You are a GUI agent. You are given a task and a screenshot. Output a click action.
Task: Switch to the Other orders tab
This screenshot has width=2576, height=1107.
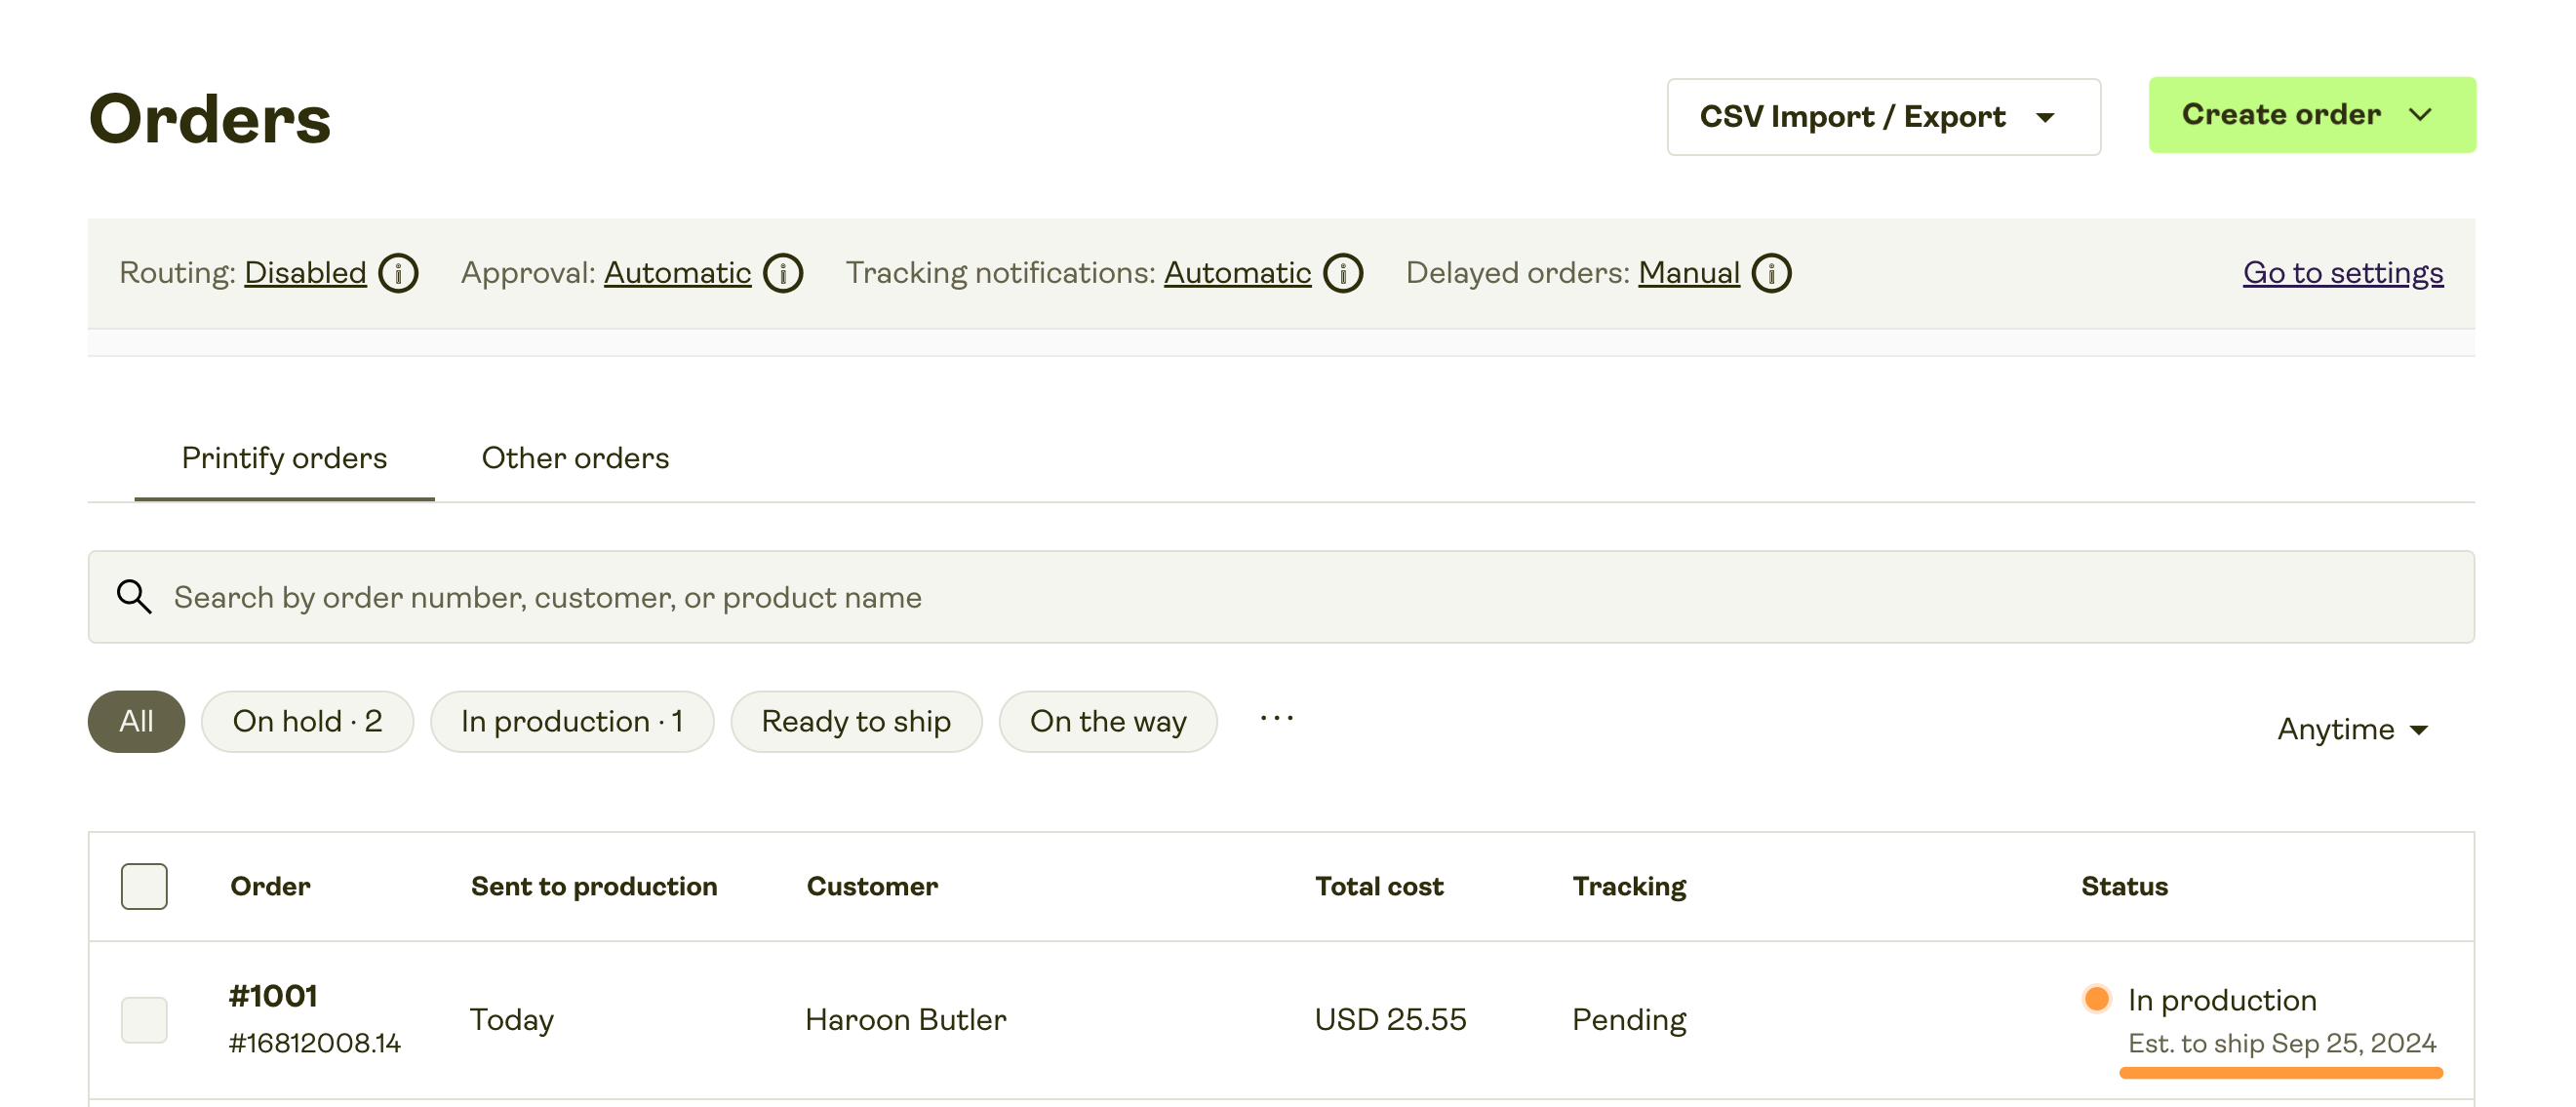click(575, 458)
